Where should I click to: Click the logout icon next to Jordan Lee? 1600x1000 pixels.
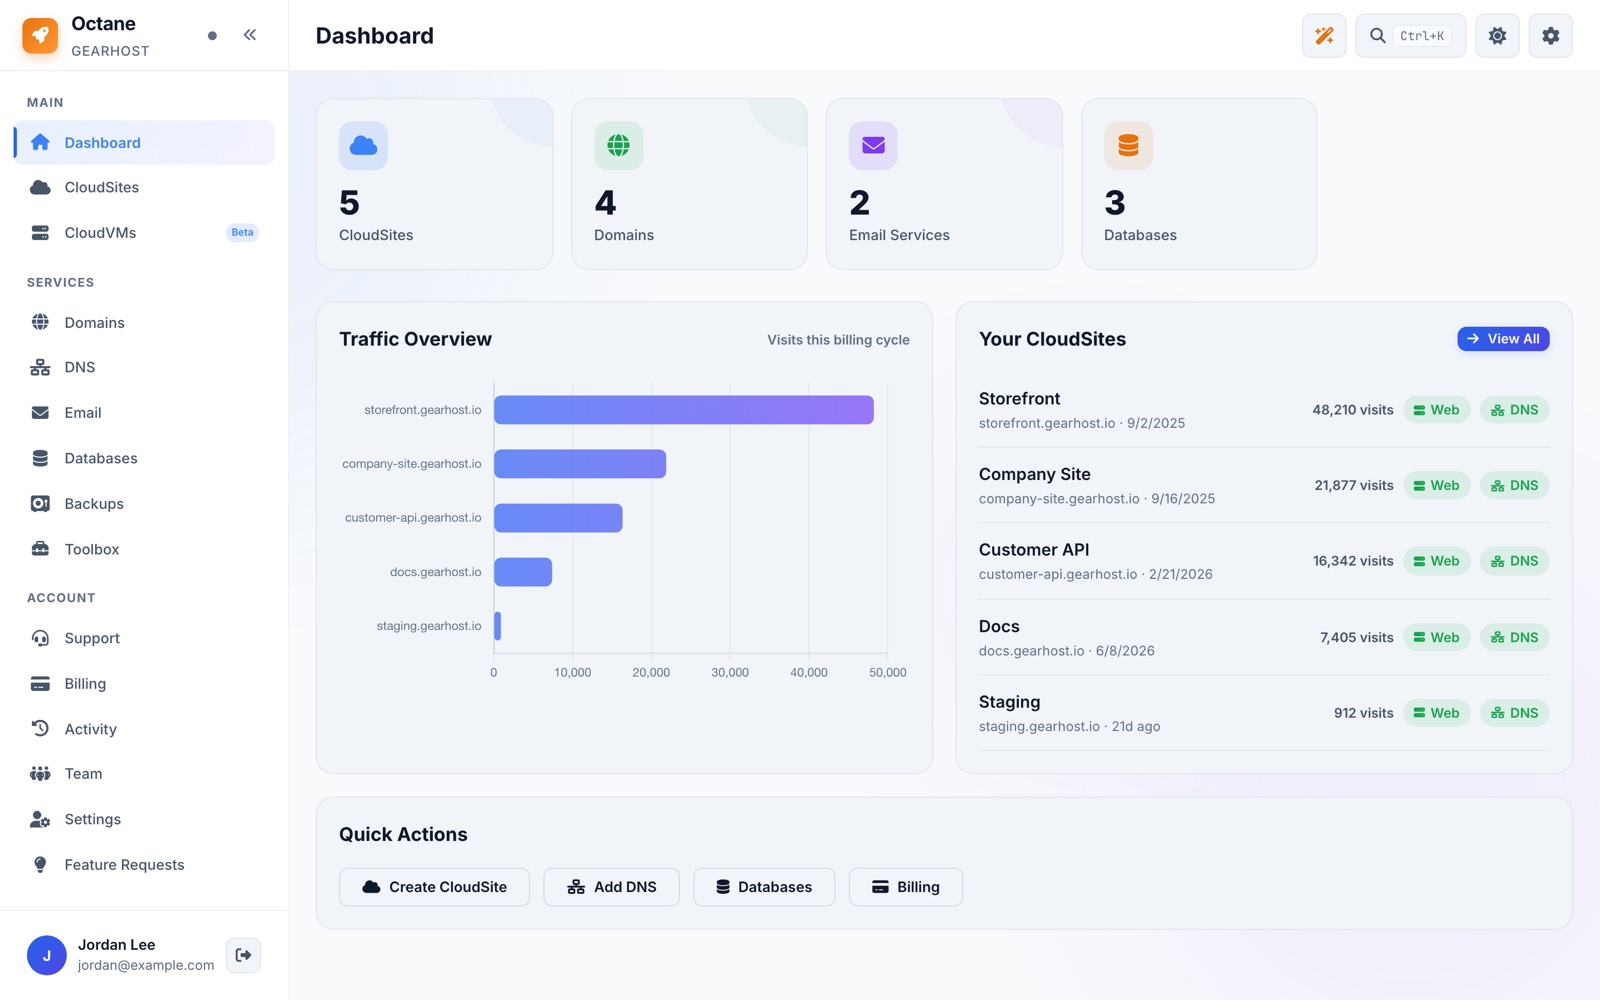pos(243,955)
